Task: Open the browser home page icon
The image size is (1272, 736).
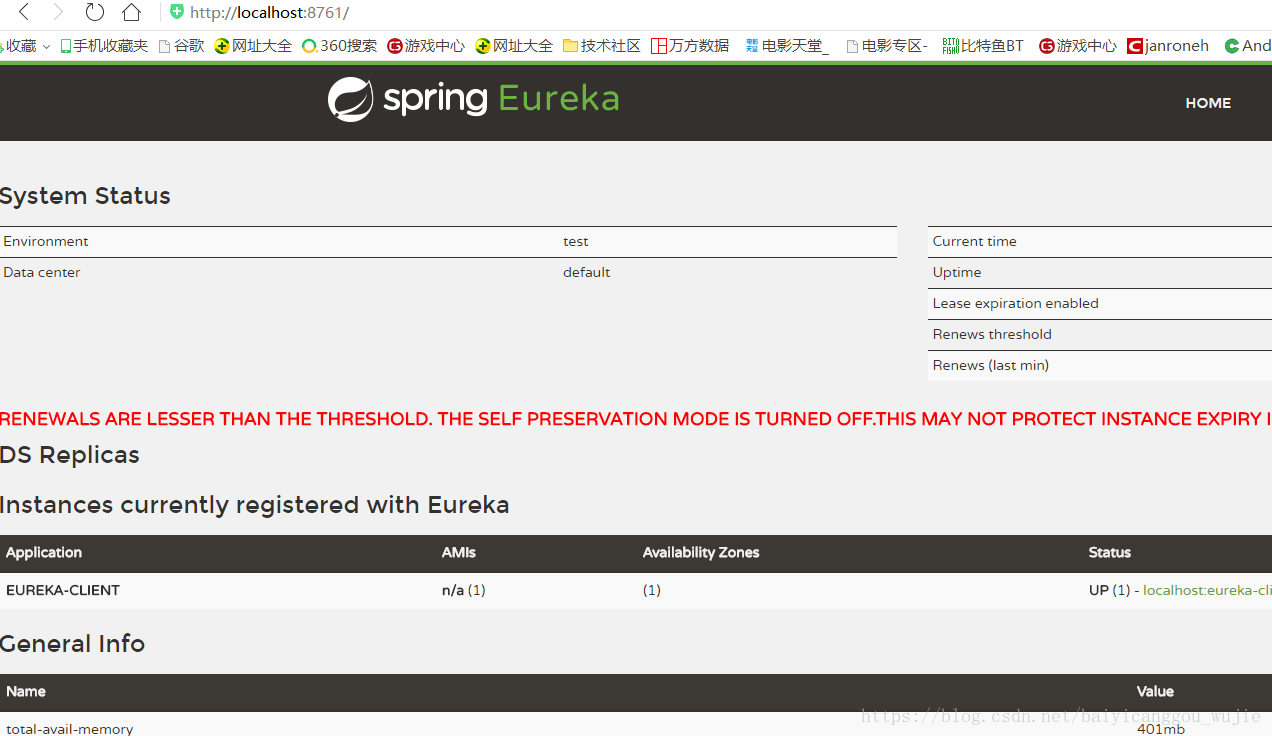Action: click(x=131, y=12)
